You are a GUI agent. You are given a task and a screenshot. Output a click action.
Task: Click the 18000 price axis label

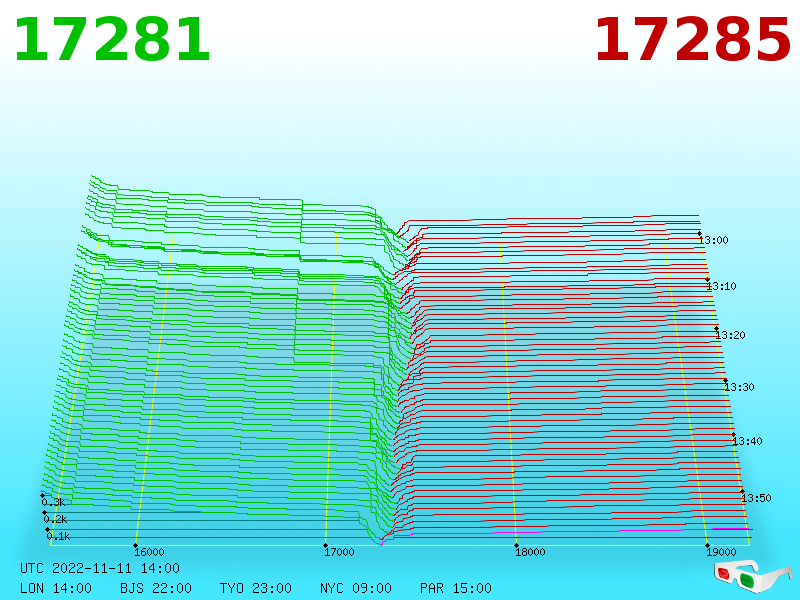[530, 552]
